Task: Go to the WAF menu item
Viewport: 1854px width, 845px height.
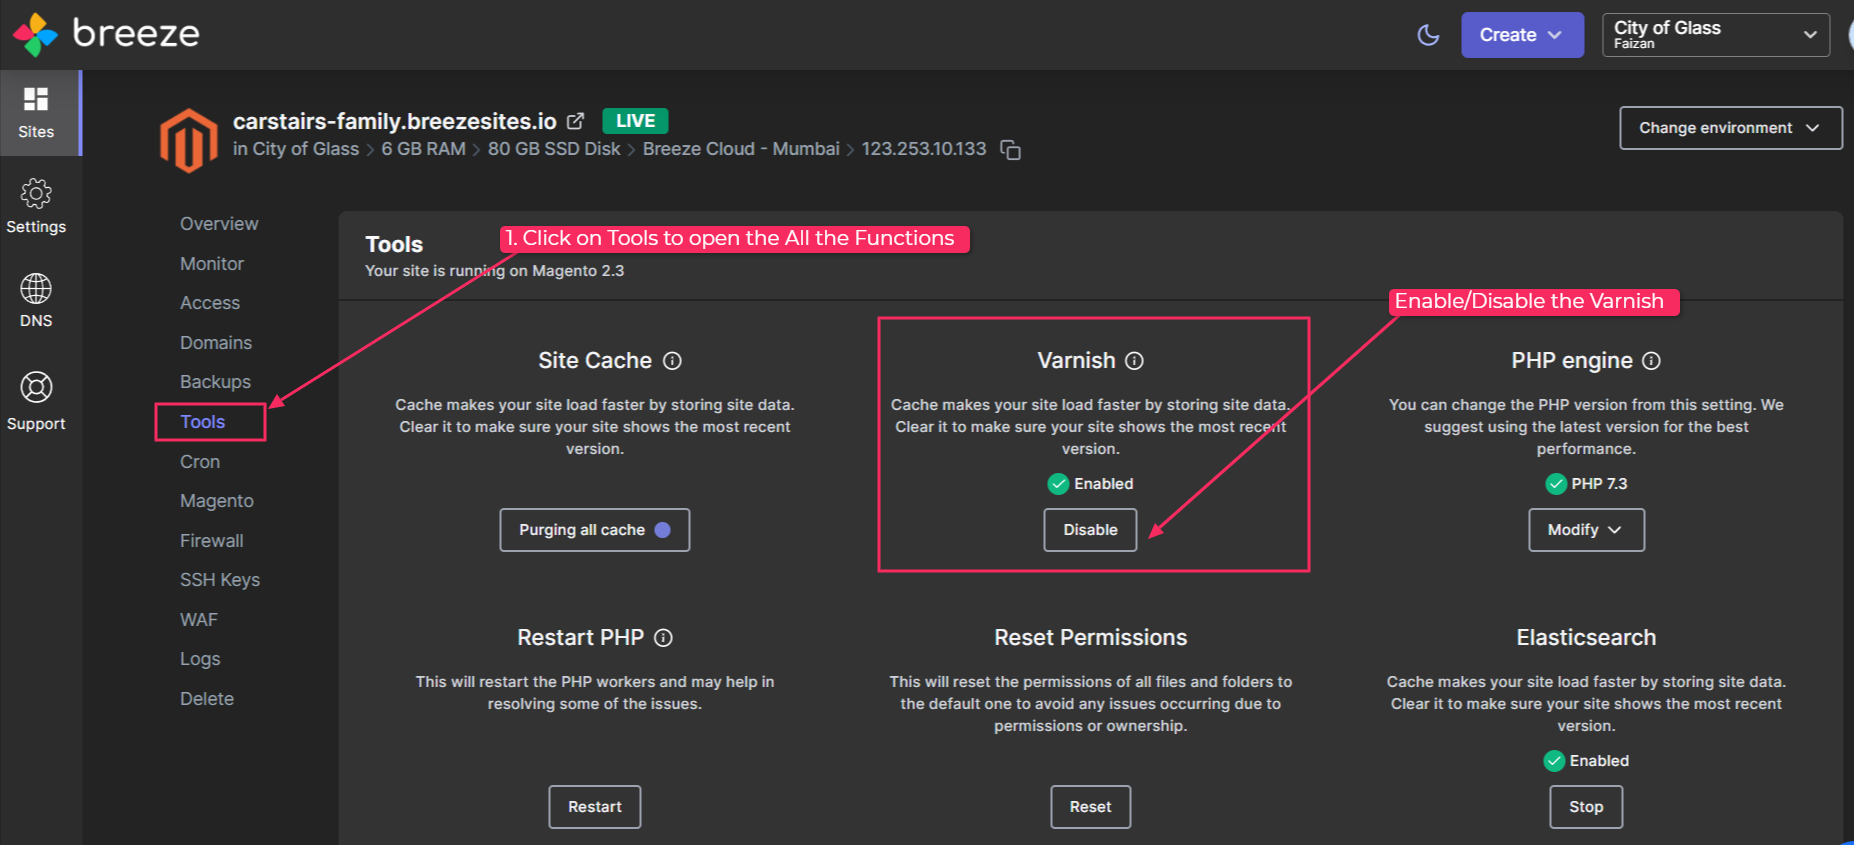Action: point(199,620)
